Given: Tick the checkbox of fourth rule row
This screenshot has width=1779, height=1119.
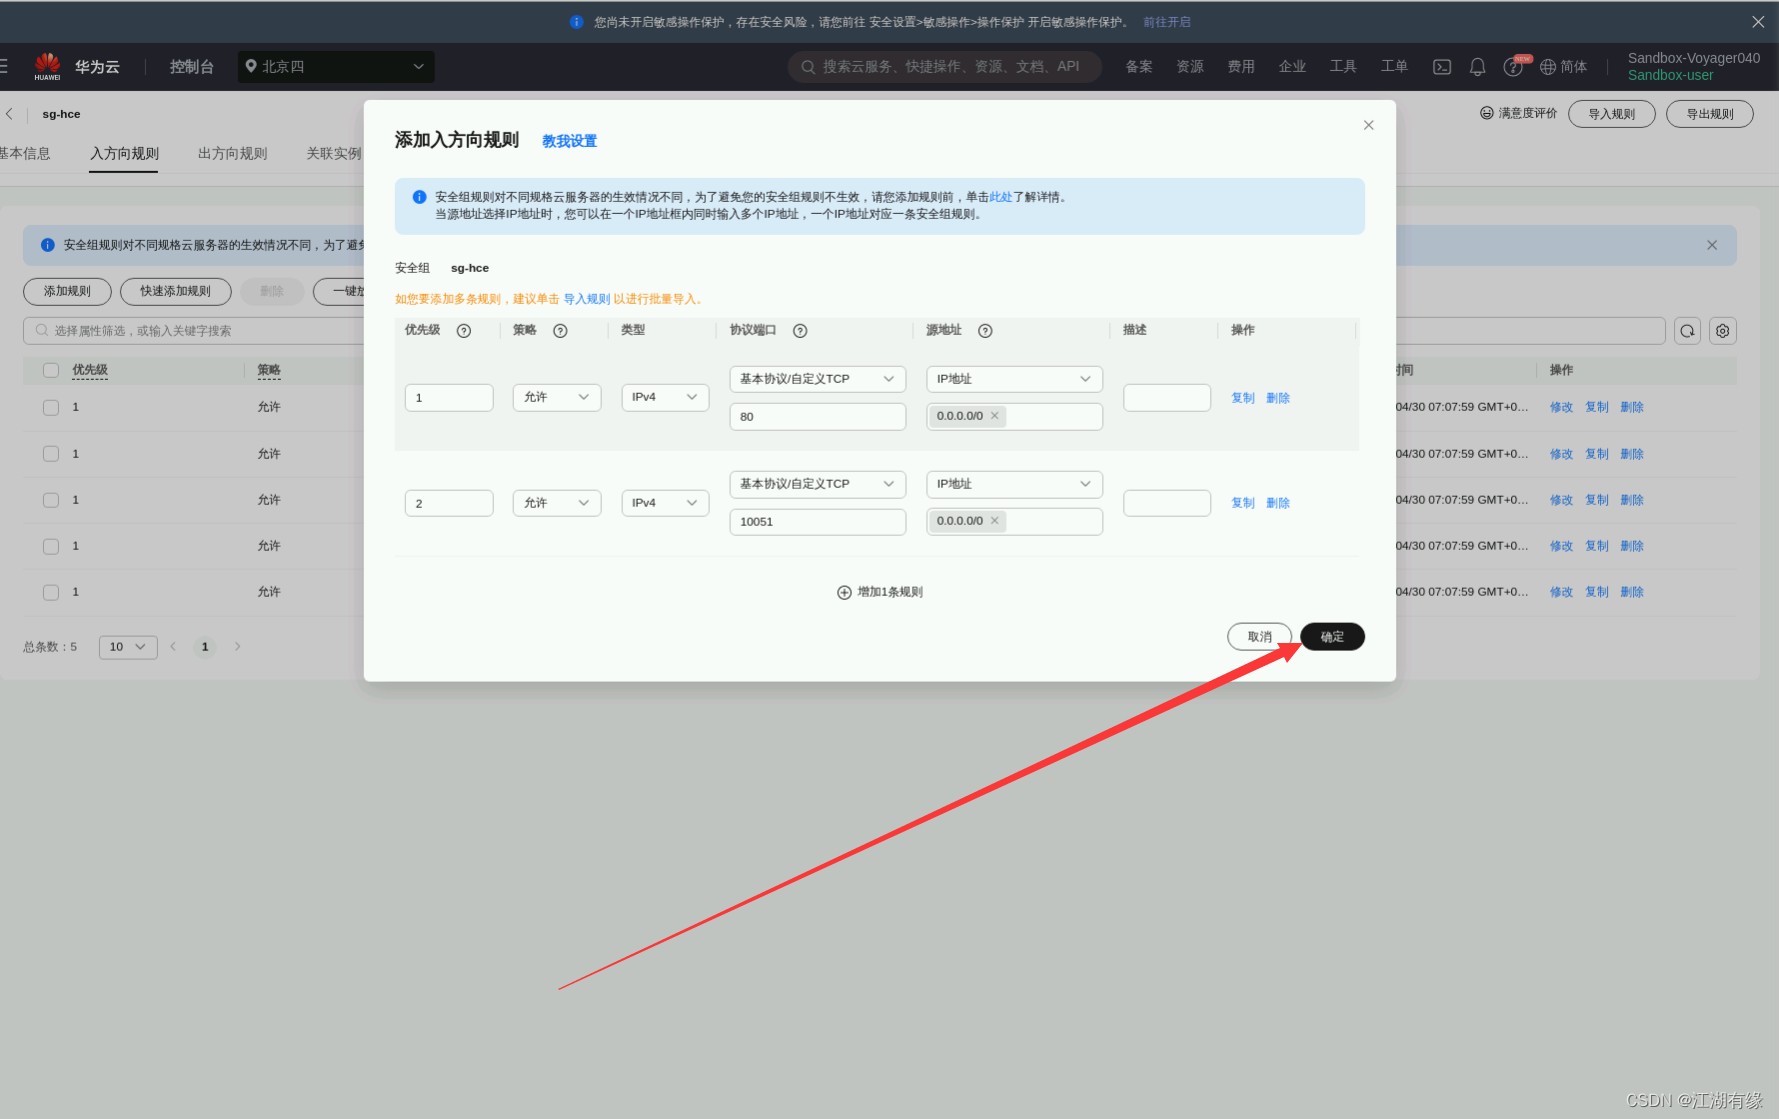Looking at the screenshot, I should click(x=51, y=546).
